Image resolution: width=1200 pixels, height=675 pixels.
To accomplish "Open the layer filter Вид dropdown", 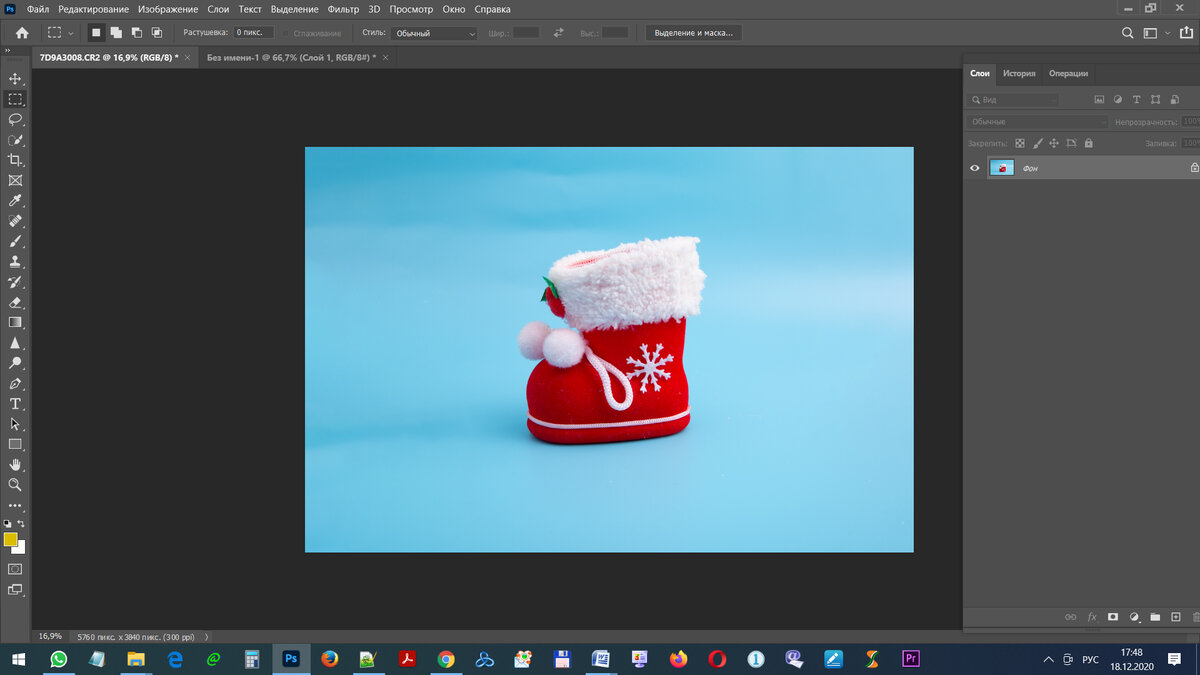I will tap(1014, 100).
